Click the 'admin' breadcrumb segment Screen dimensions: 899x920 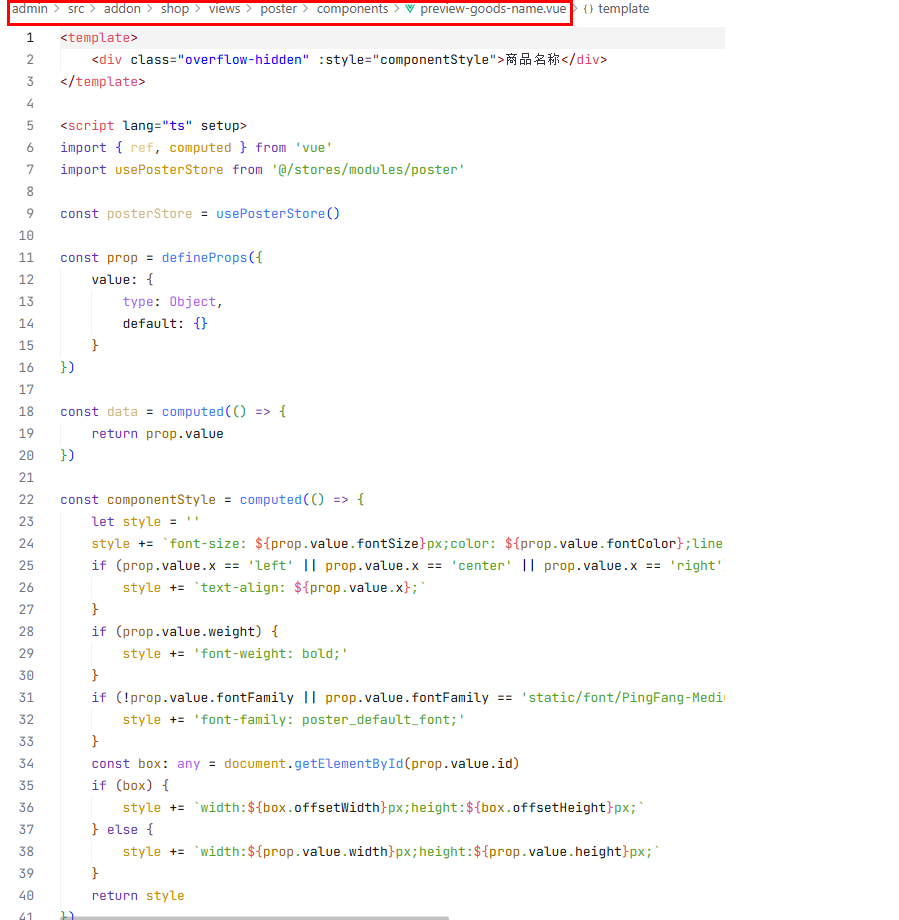pyautogui.click(x=29, y=9)
